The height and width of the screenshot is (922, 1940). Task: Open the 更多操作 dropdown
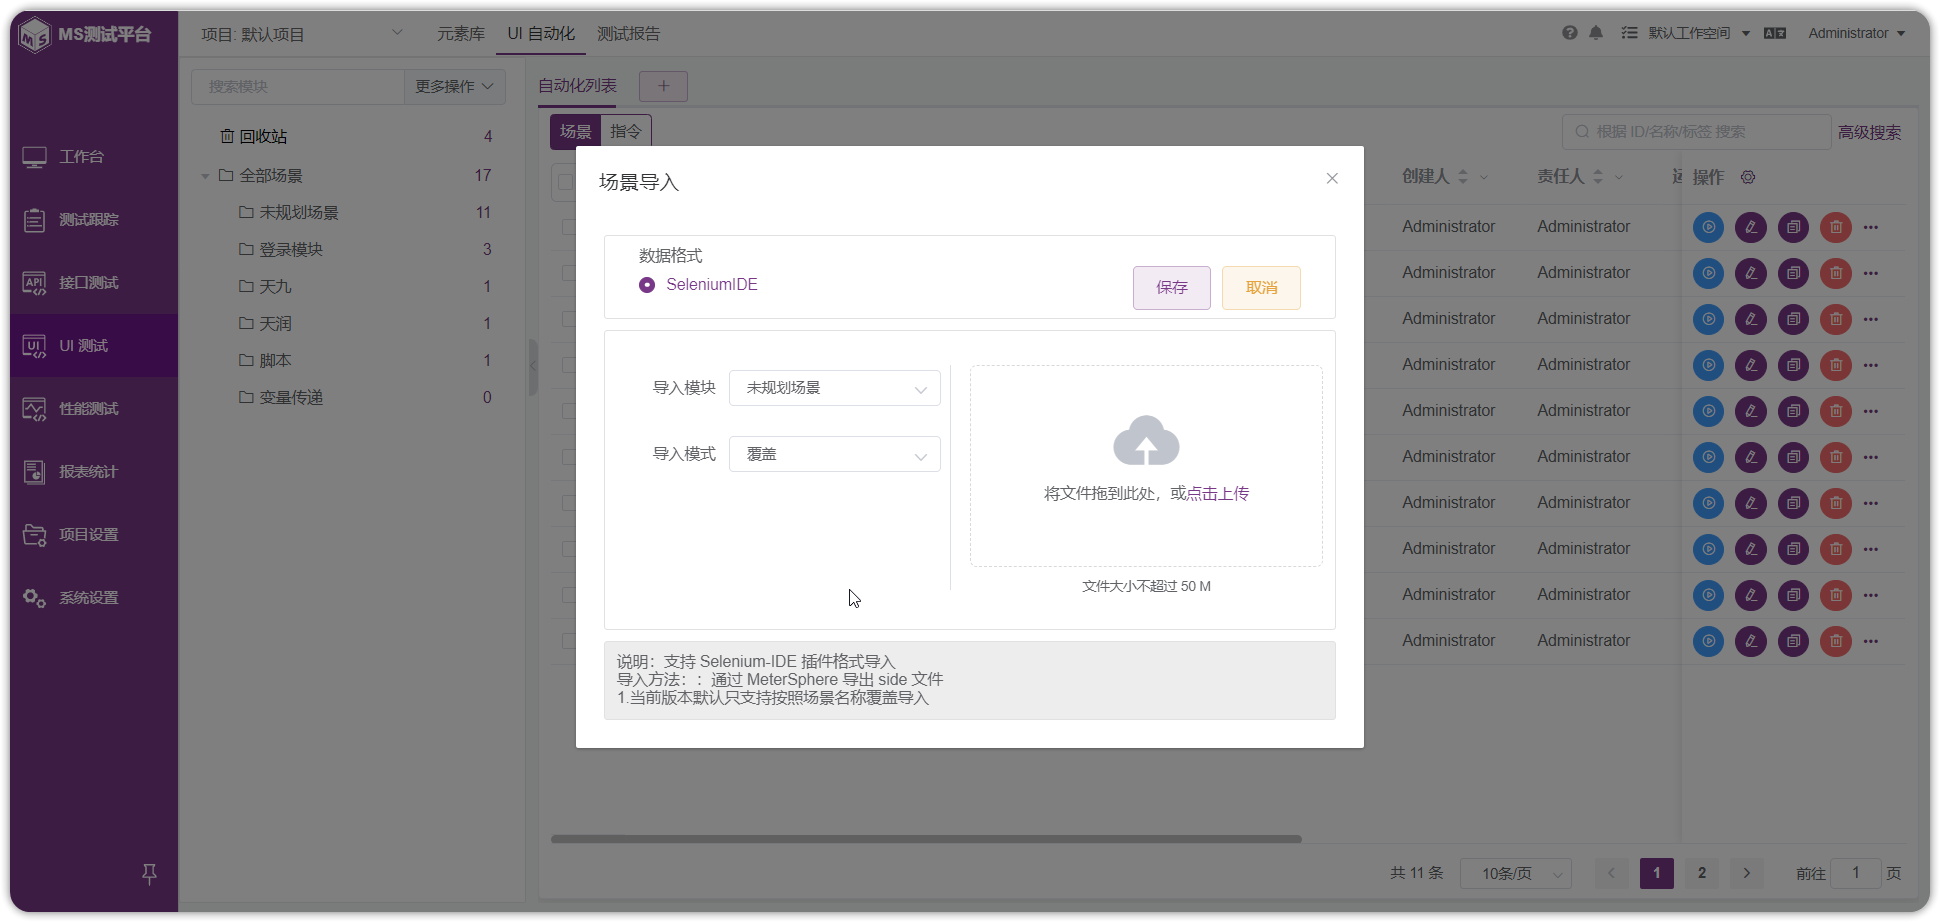click(455, 87)
